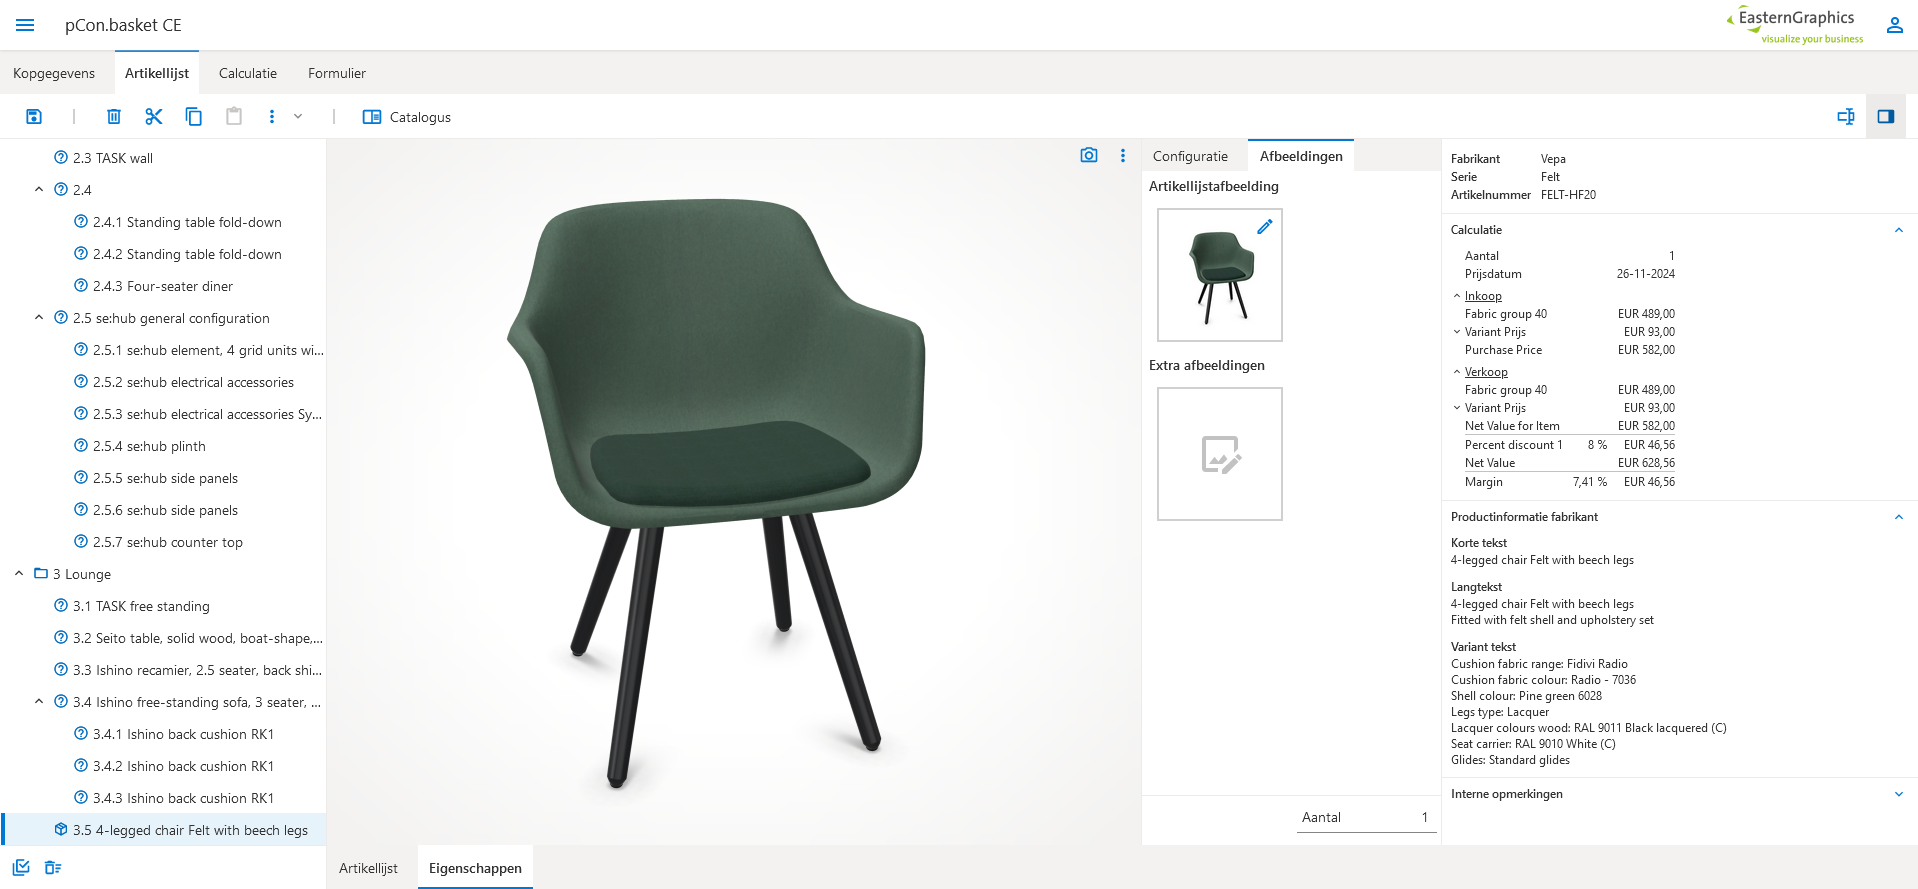Viewport: 1918px width, 889px height.
Task: Click question icon of 3.2 Seito table
Action: point(61,638)
